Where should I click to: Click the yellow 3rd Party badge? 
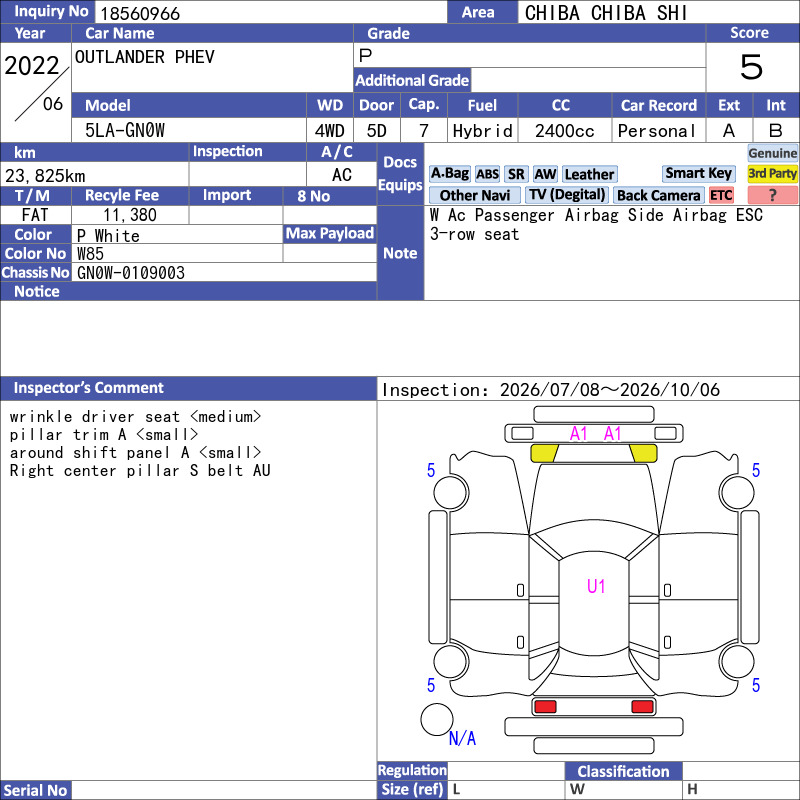click(772, 173)
